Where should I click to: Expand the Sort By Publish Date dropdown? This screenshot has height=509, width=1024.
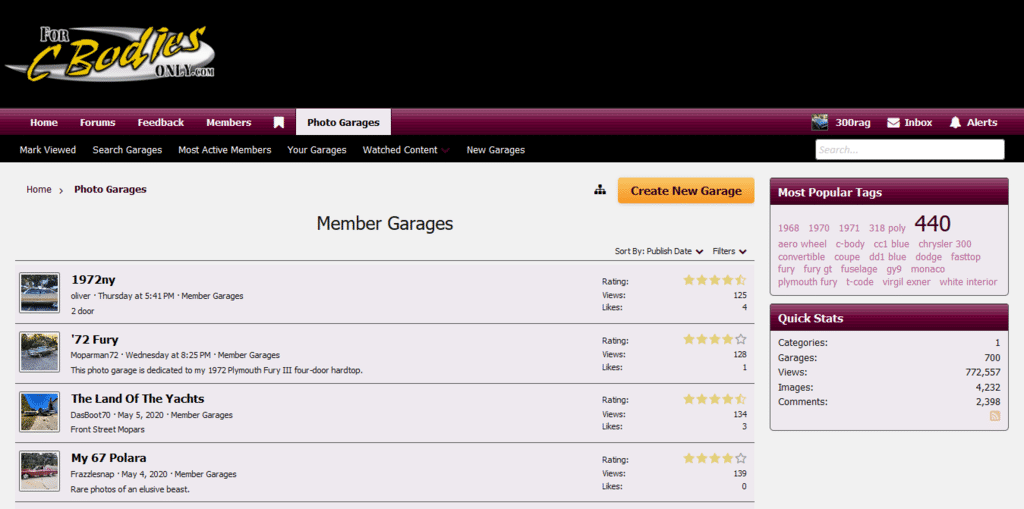pyautogui.click(x=659, y=251)
